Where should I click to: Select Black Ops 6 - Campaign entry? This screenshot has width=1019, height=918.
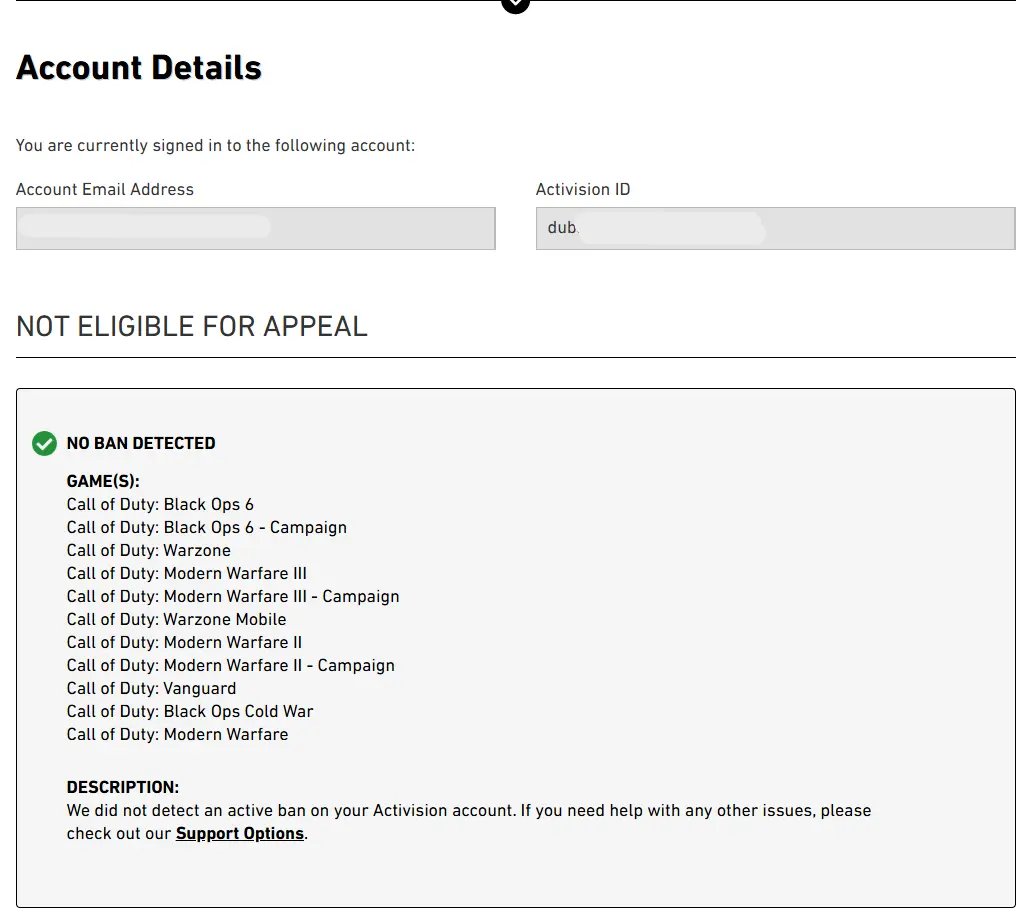[207, 527]
